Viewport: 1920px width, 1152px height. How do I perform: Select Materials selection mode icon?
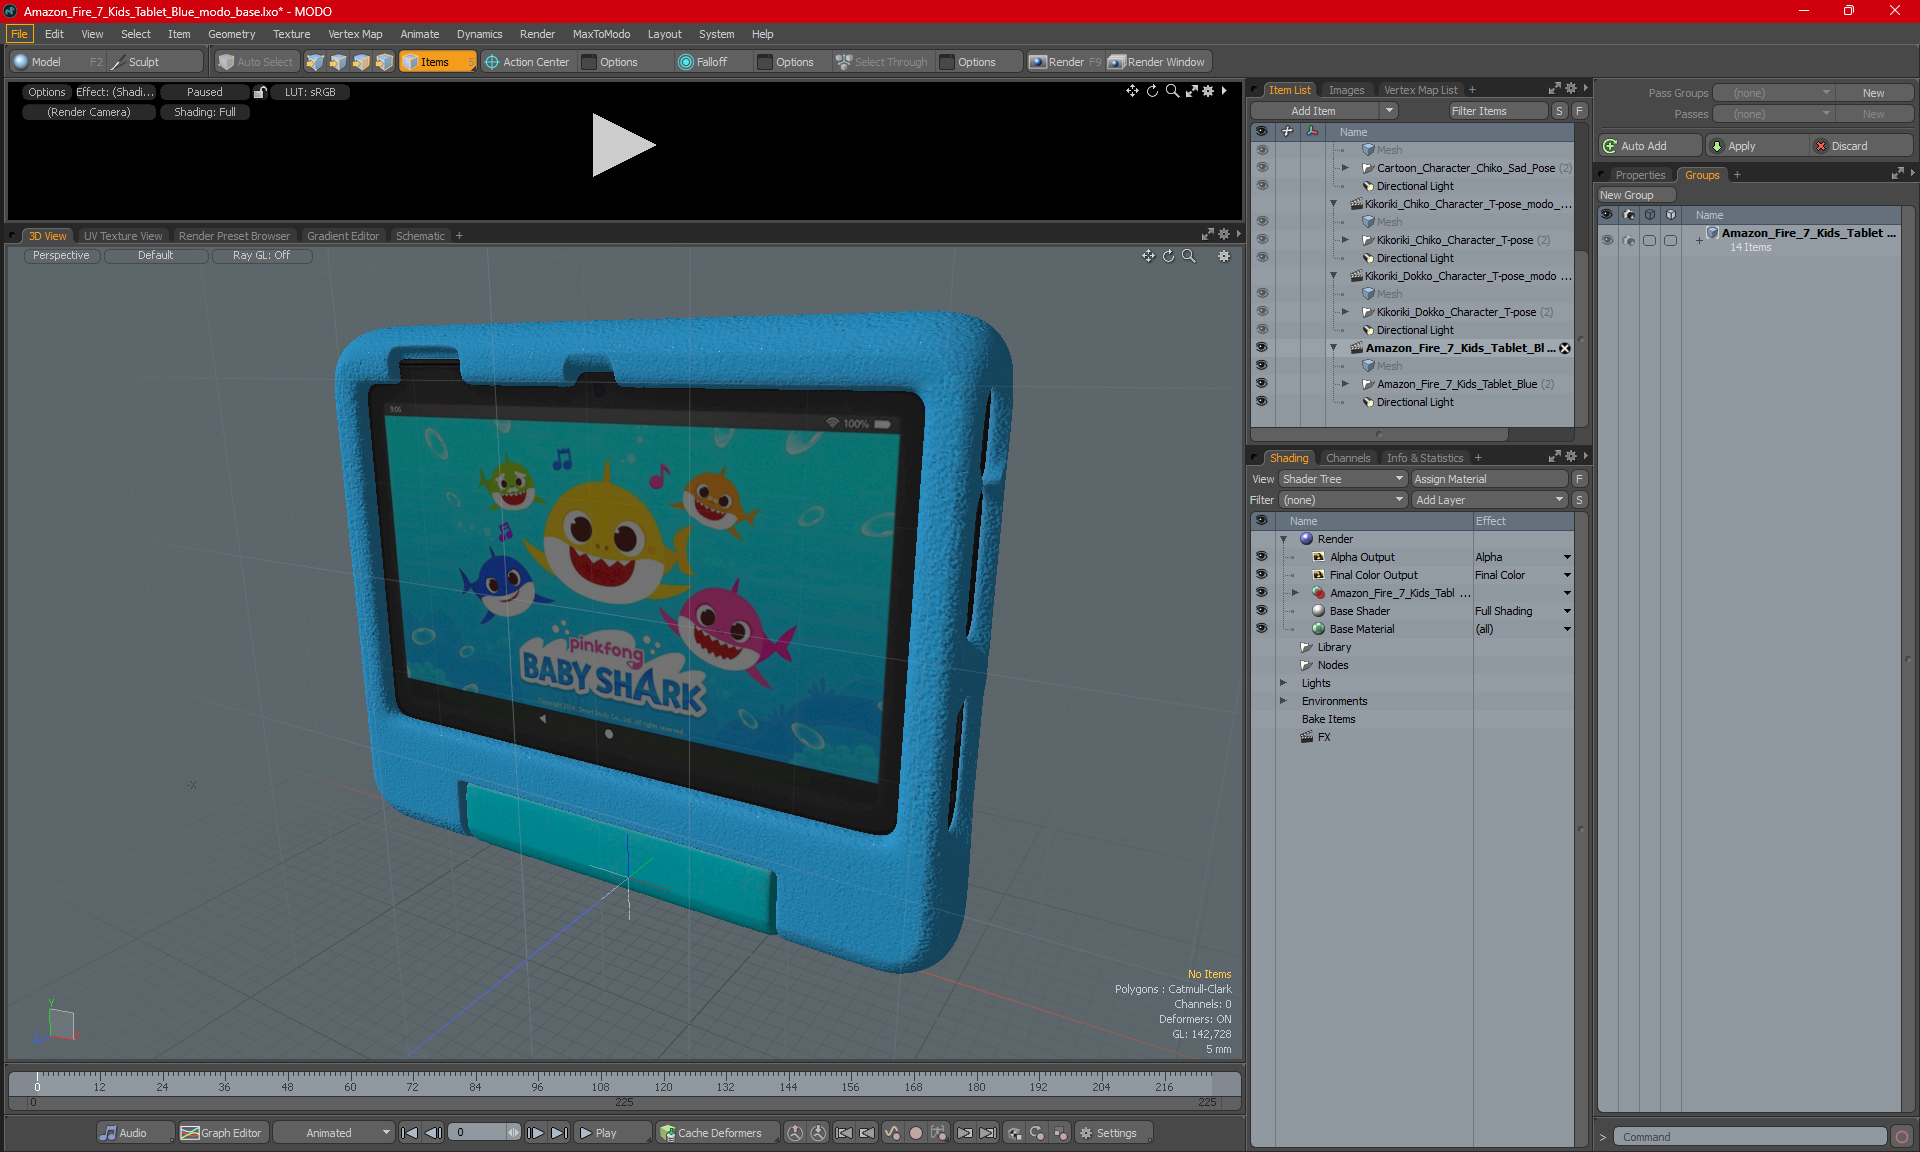point(384,62)
